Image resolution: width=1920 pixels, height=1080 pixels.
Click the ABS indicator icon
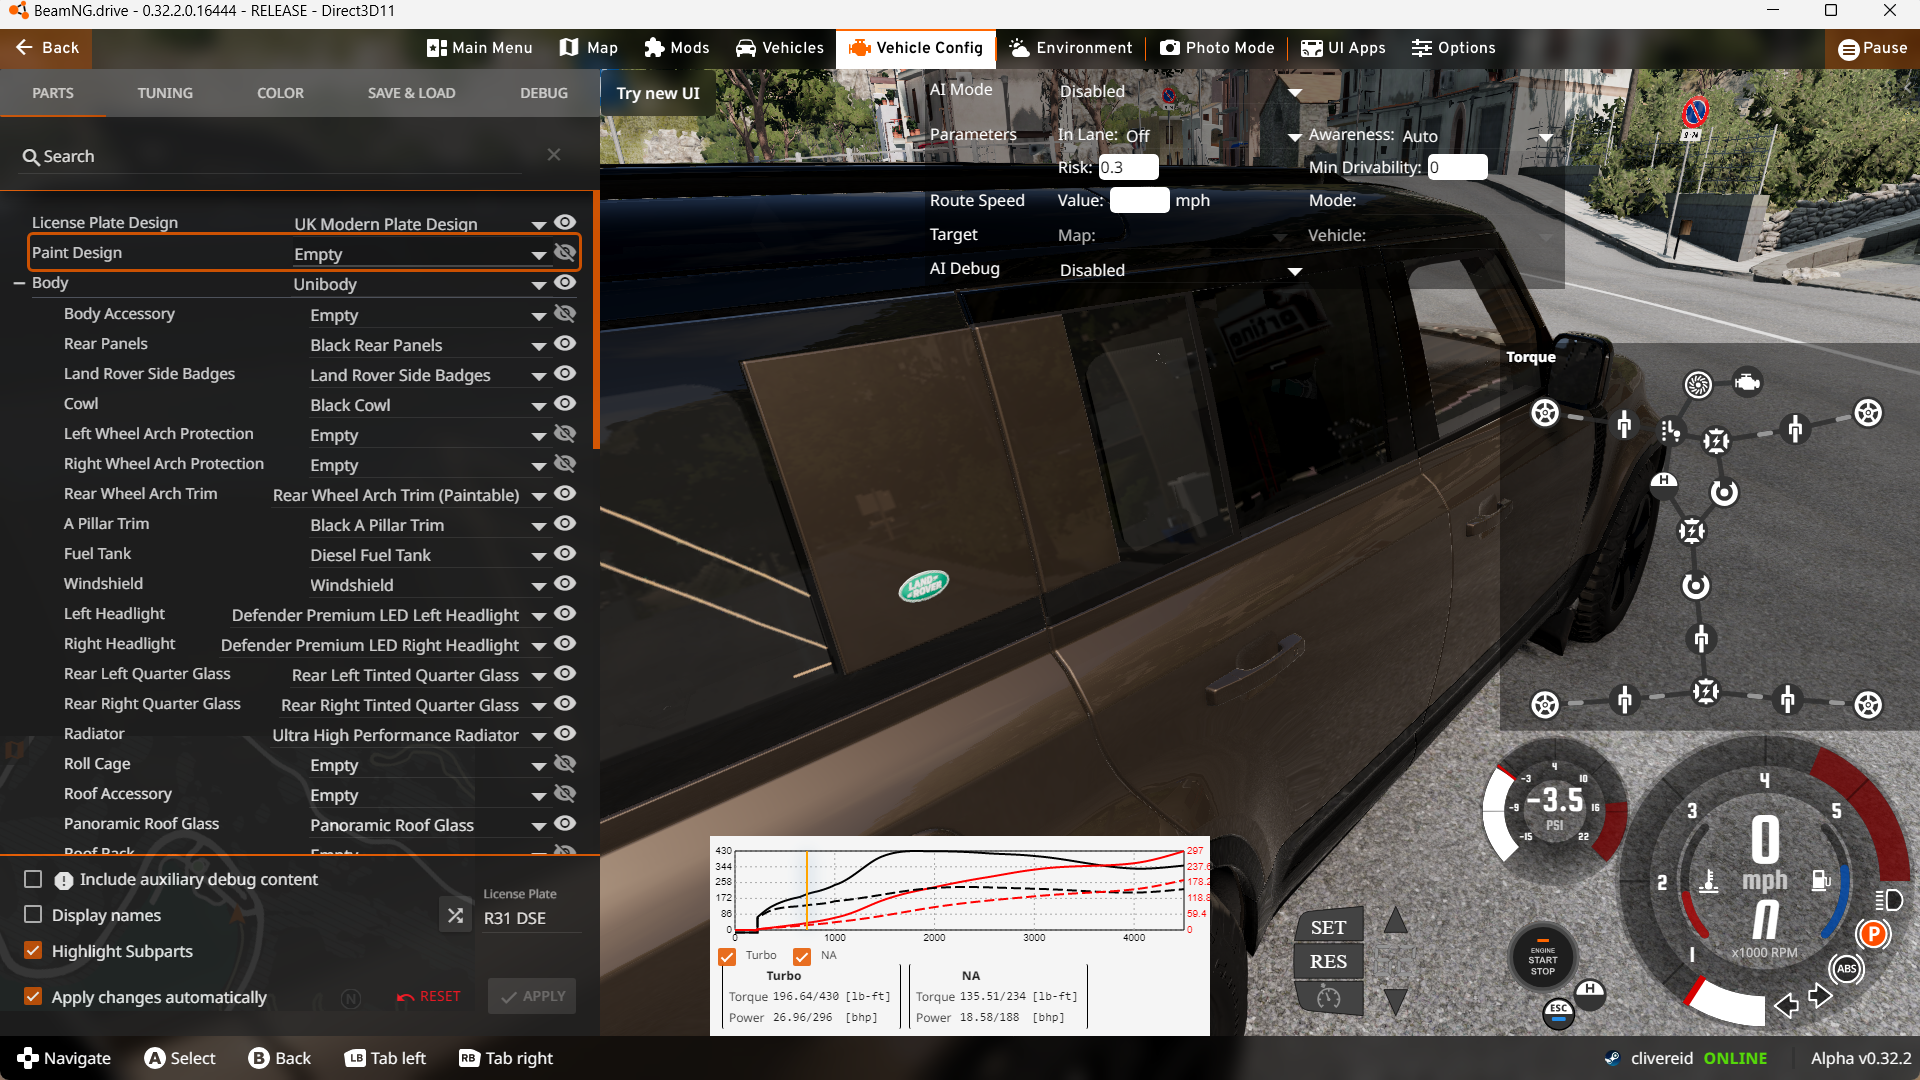coord(1846,968)
